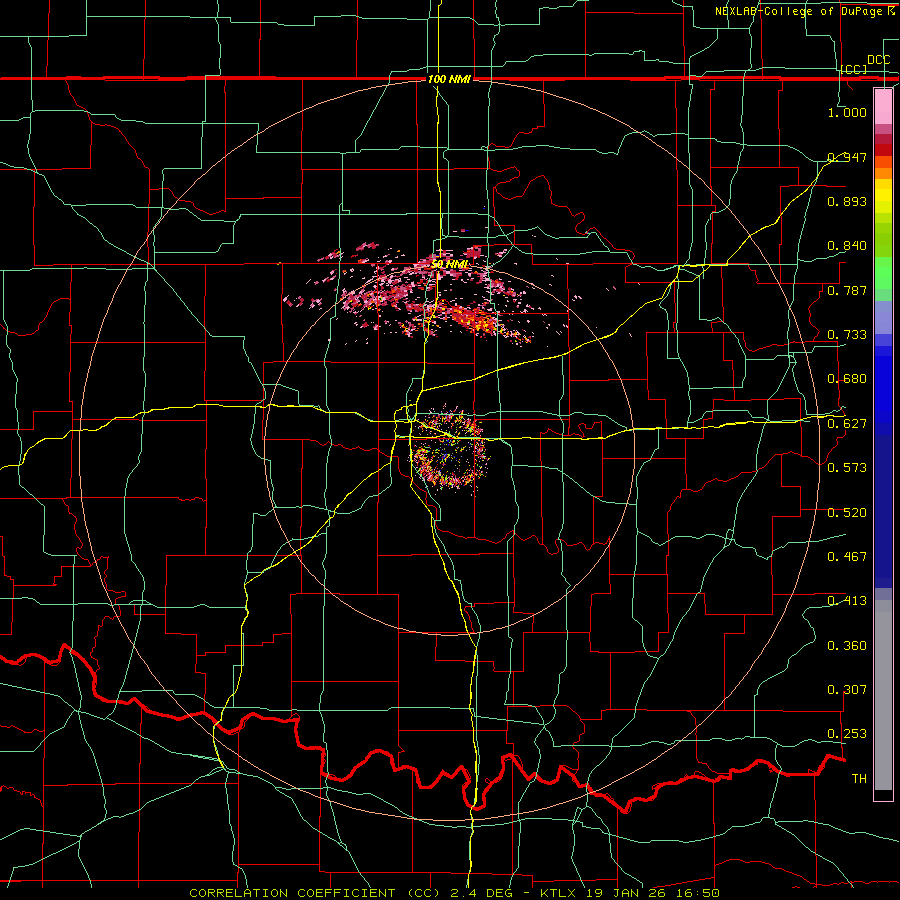Viewport: 900px width, 900px height.
Task: Click the 0.520 scale value
Action: click(x=847, y=513)
